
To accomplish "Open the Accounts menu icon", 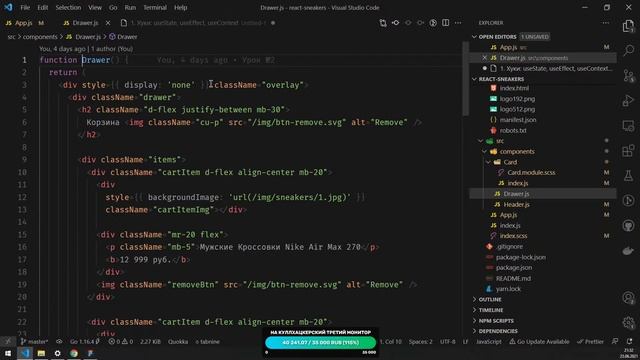I will coord(629,298).
